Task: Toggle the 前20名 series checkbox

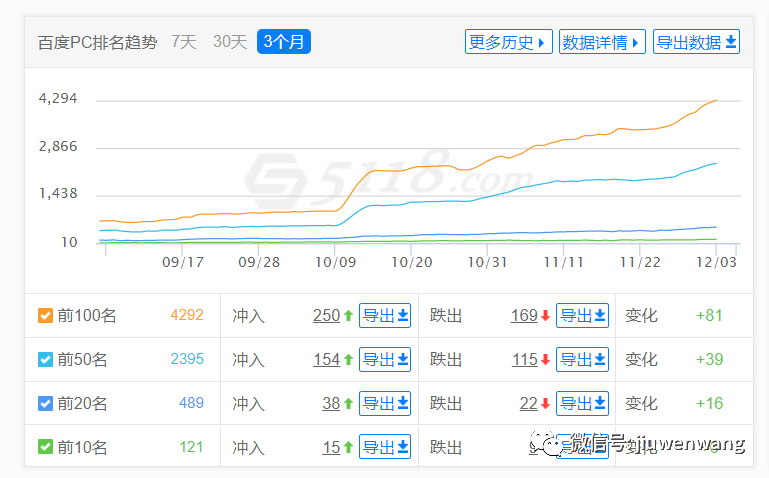Action: point(45,403)
